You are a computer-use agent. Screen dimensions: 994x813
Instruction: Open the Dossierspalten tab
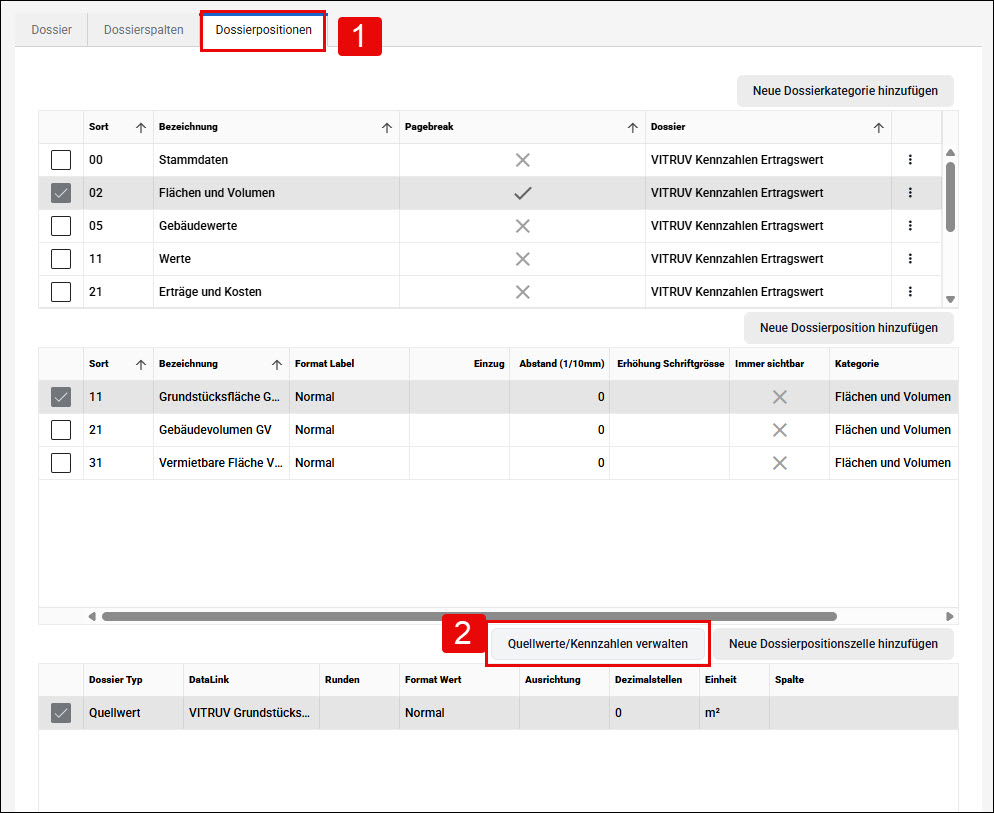point(144,30)
